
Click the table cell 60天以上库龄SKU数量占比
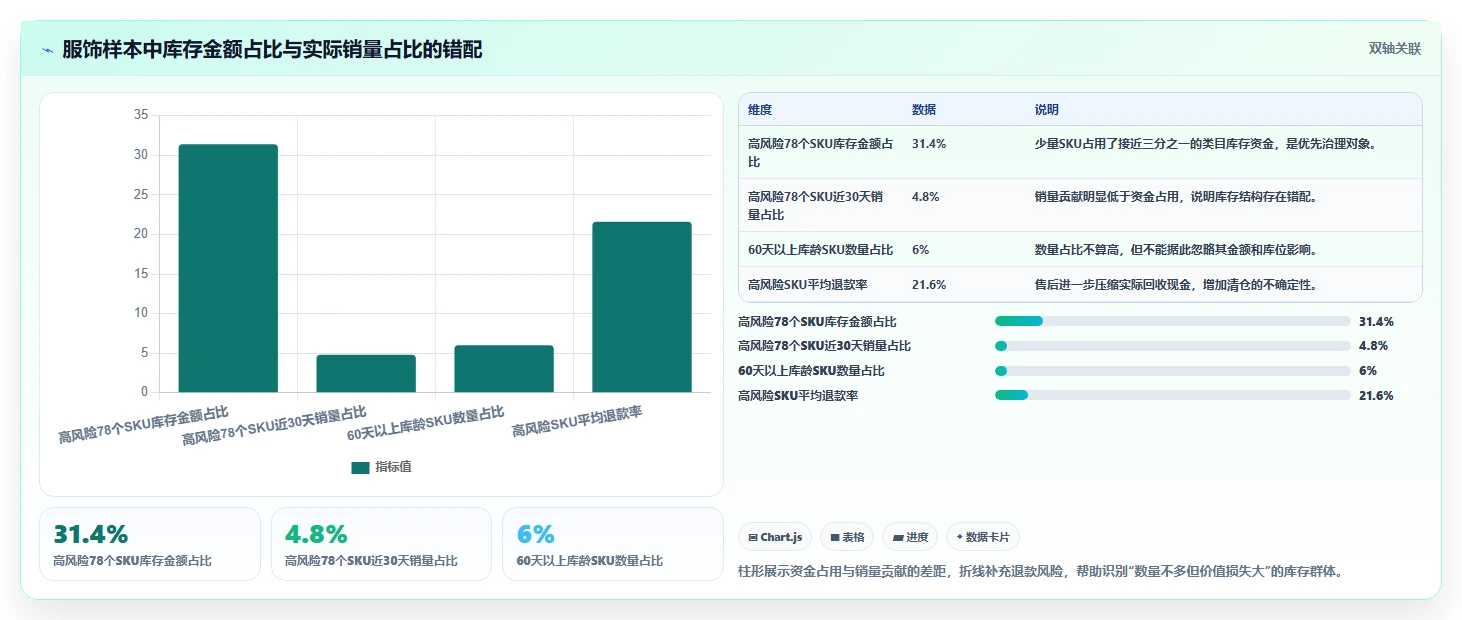820,250
